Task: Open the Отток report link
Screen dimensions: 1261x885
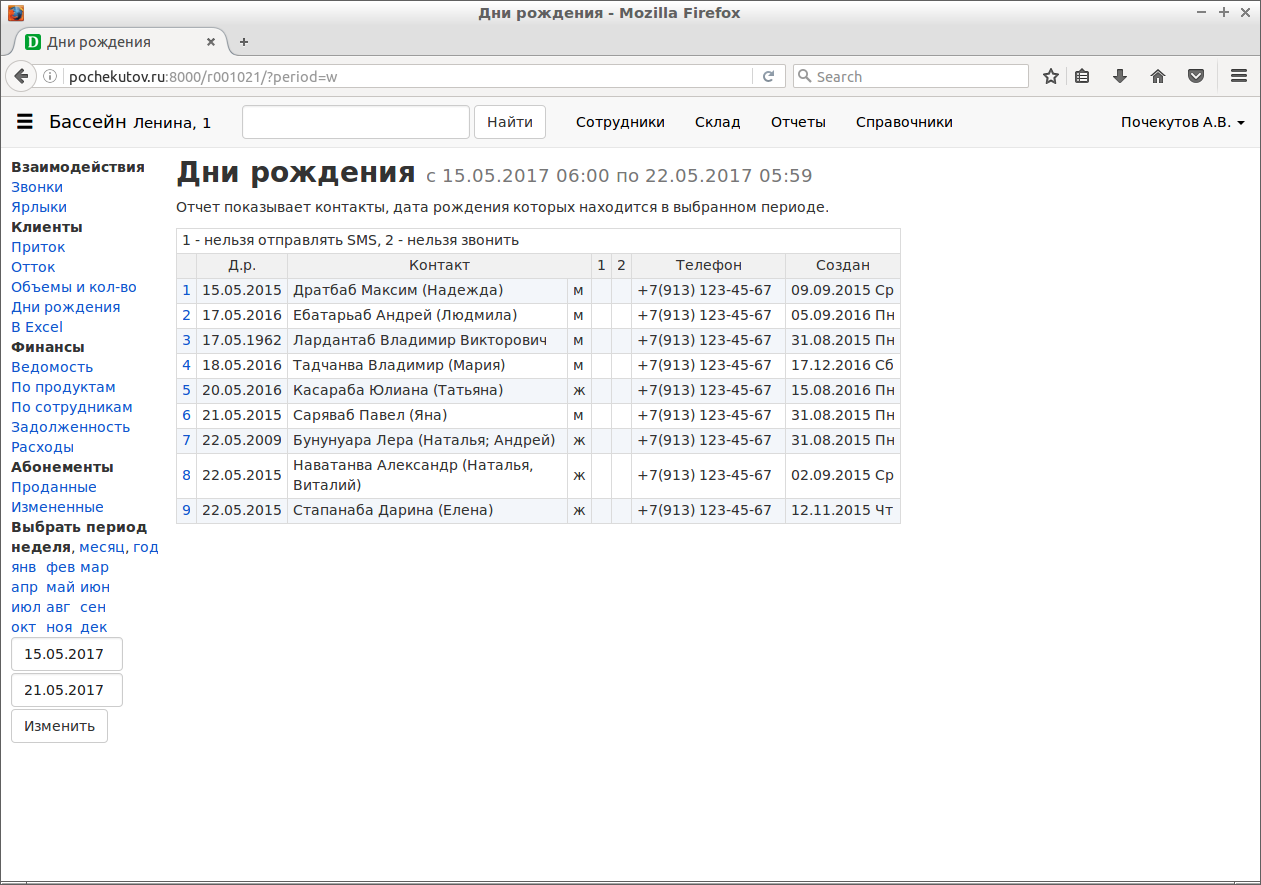Action: pos(33,267)
